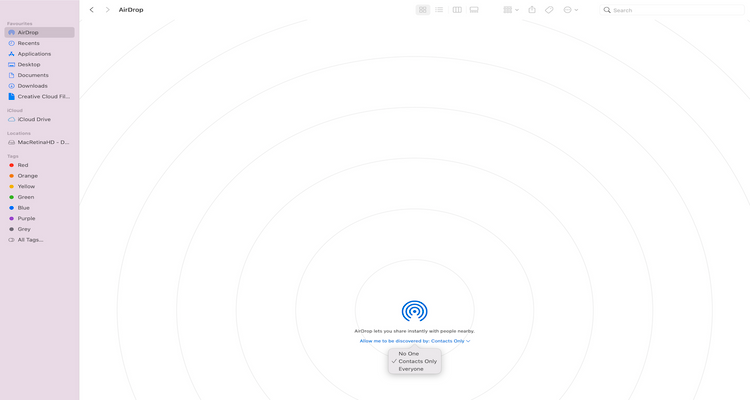Click the Edit Tags toolbar icon

(549, 10)
